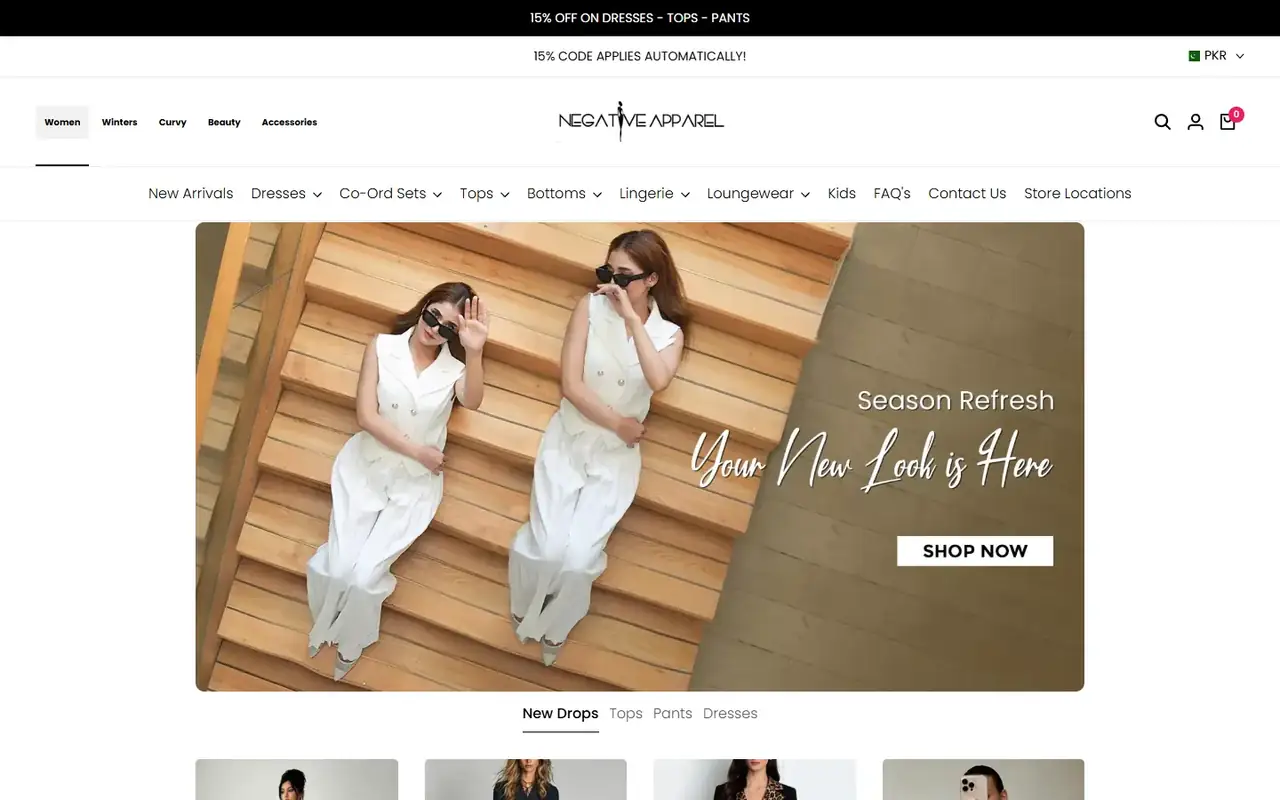
Task: Click the SHOP NOW button
Action: [975, 551]
